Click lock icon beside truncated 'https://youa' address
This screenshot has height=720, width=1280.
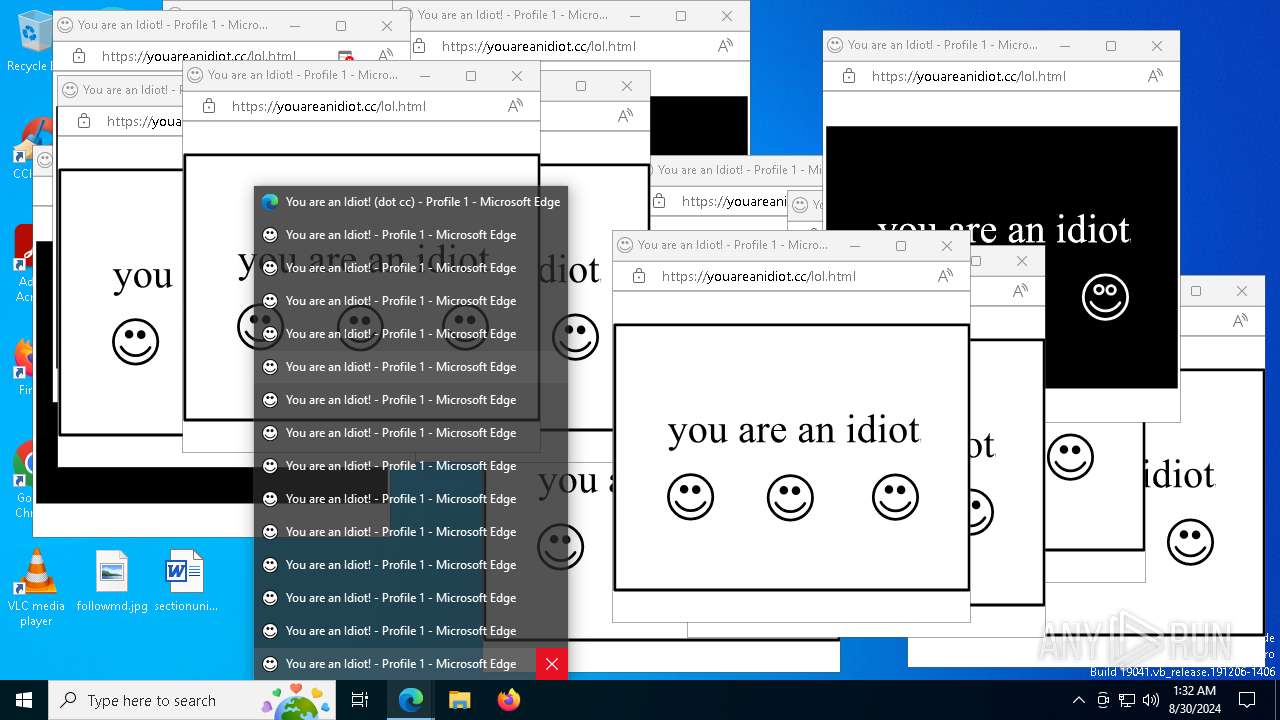coord(84,121)
